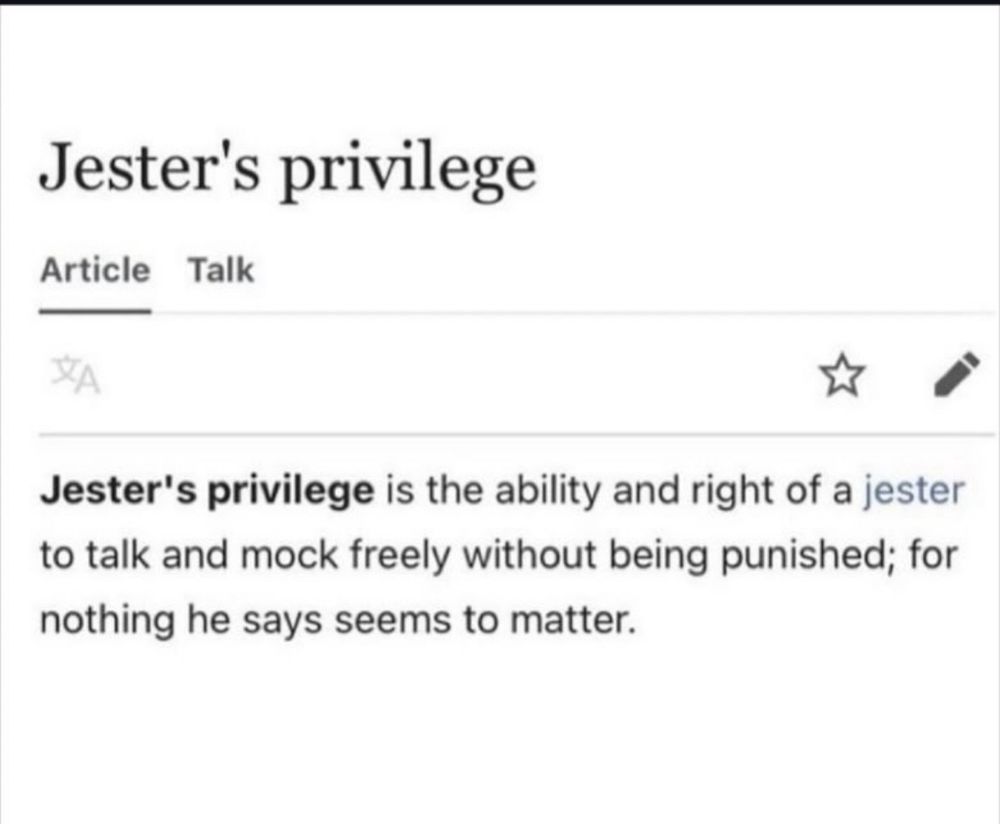Viewport: 1000px width, 824px height.
Task: Click the underline beneath the Article tab
Action: coord(95,311)
